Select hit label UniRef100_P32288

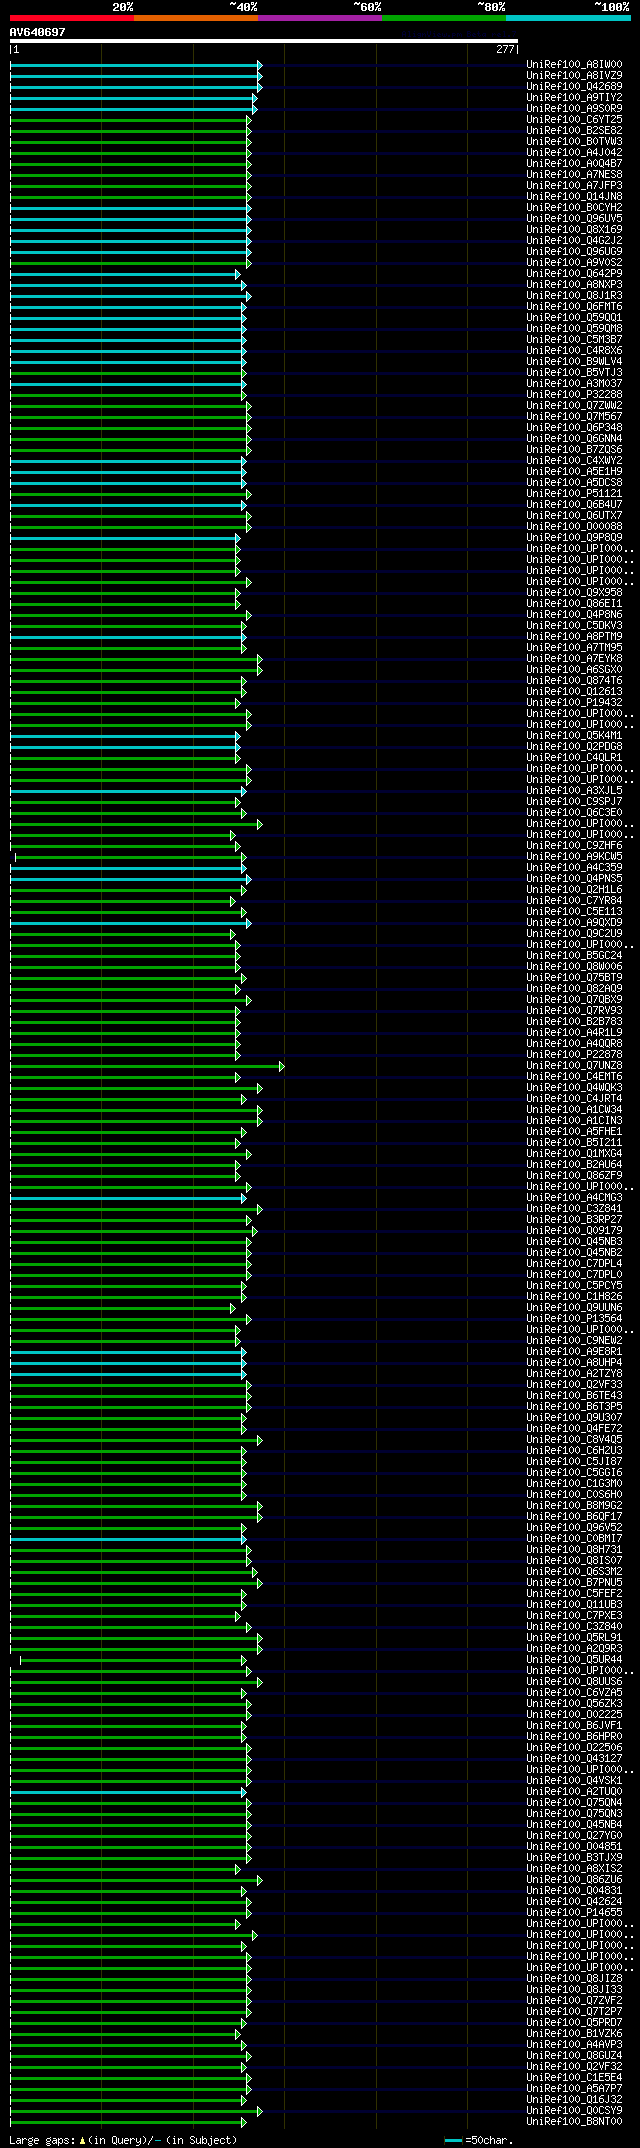click(574, 395)
